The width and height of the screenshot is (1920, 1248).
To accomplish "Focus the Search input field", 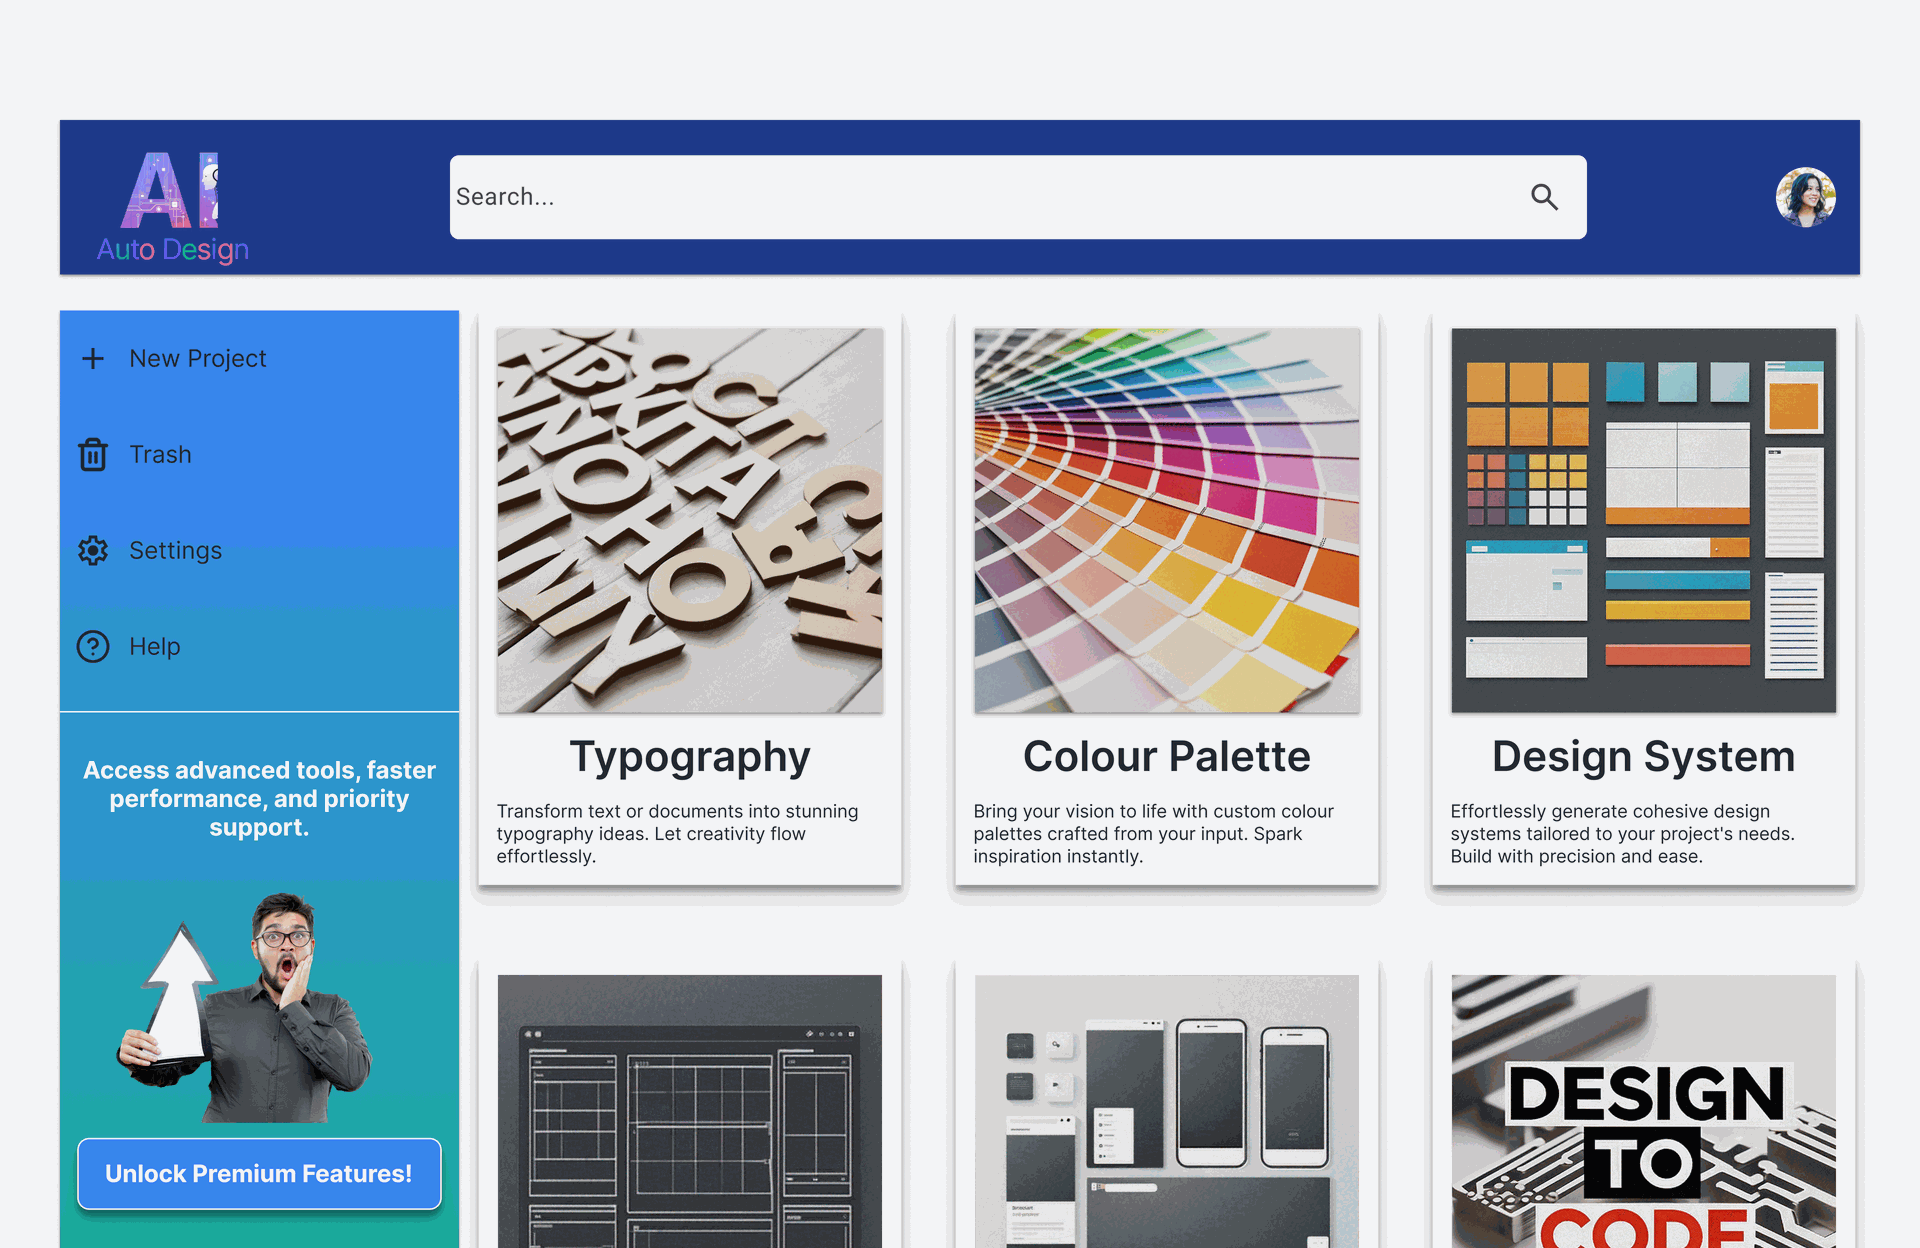I will tap(1018, 197).
